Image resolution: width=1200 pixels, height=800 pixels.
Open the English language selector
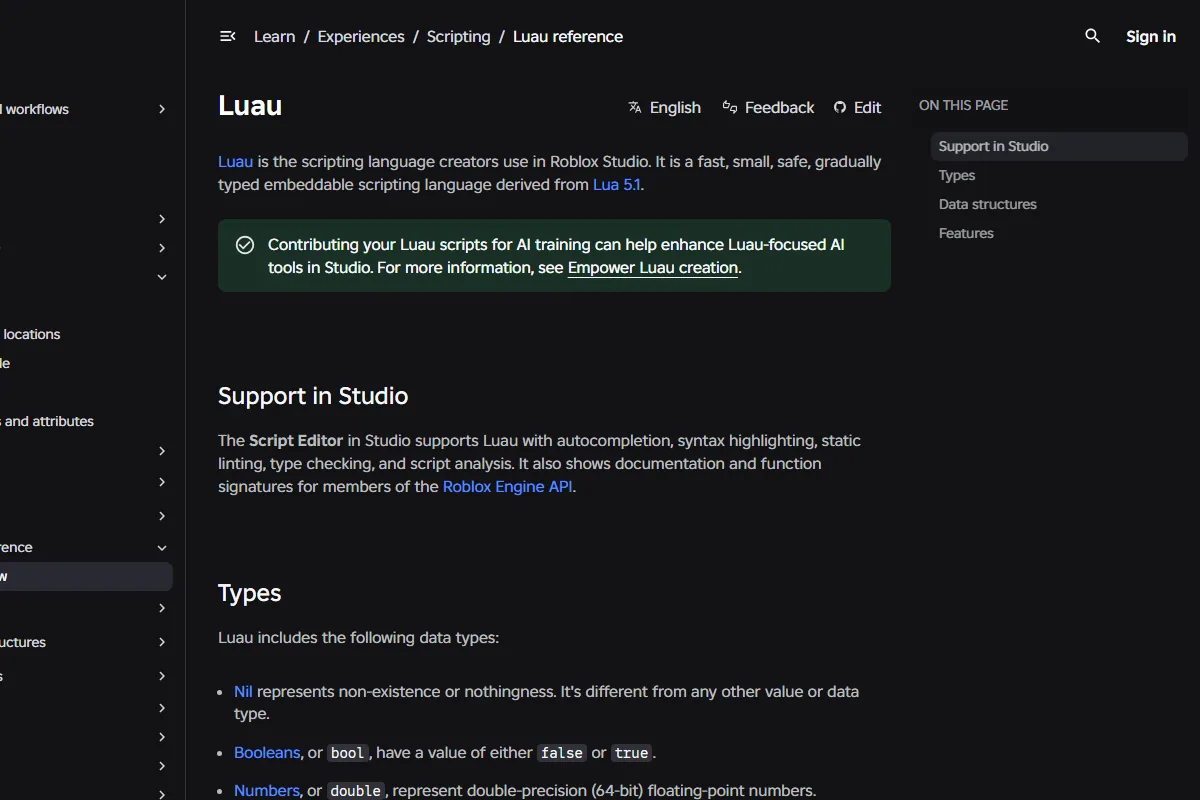tap(665, 107)
